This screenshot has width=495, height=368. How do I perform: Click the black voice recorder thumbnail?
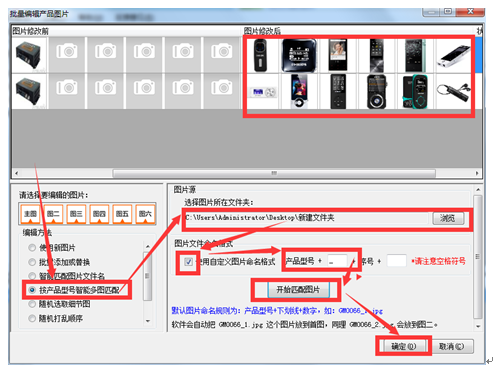260,55
